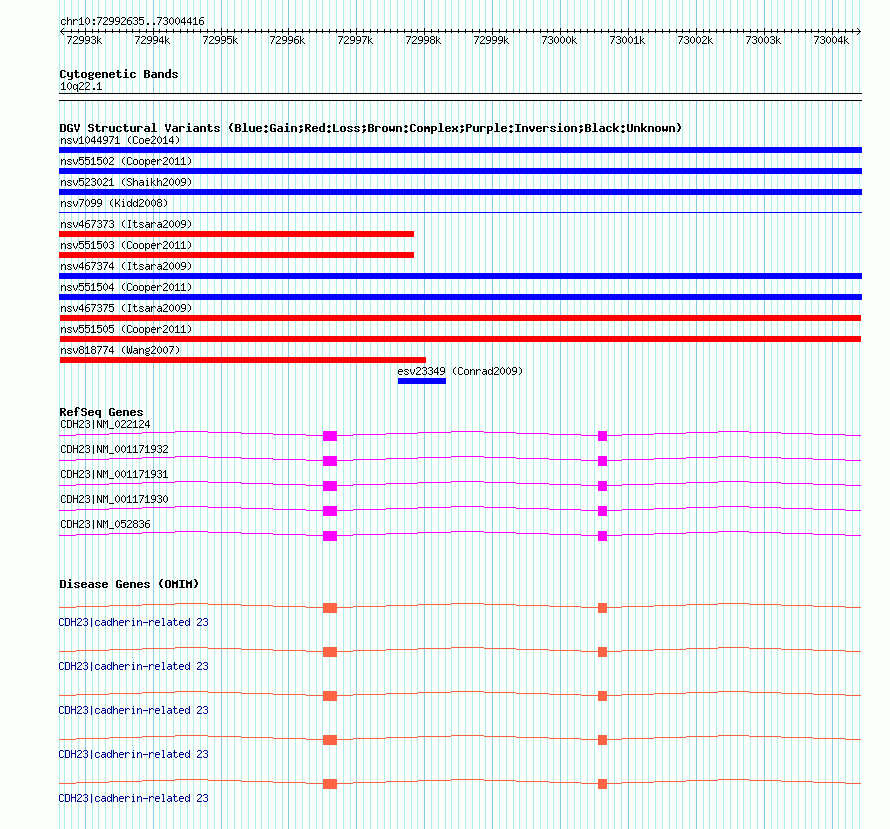Click the 73000k ruler tick label
The height and width of the screenshot is (829, 890).
pyautogui.click(x=559, y=40)
